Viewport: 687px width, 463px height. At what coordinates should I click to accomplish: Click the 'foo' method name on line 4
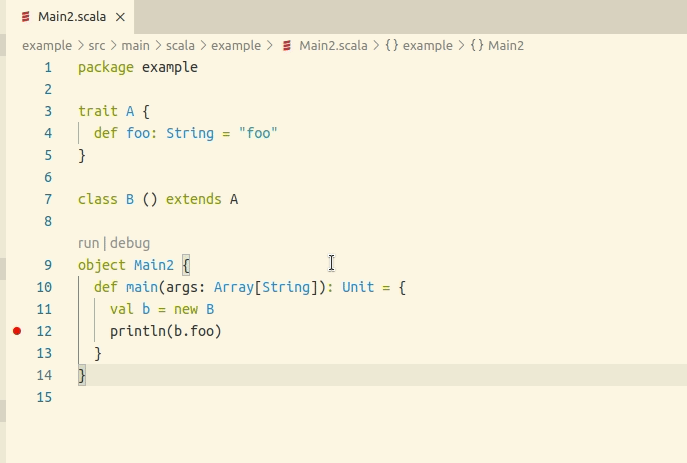click(138, 133)
